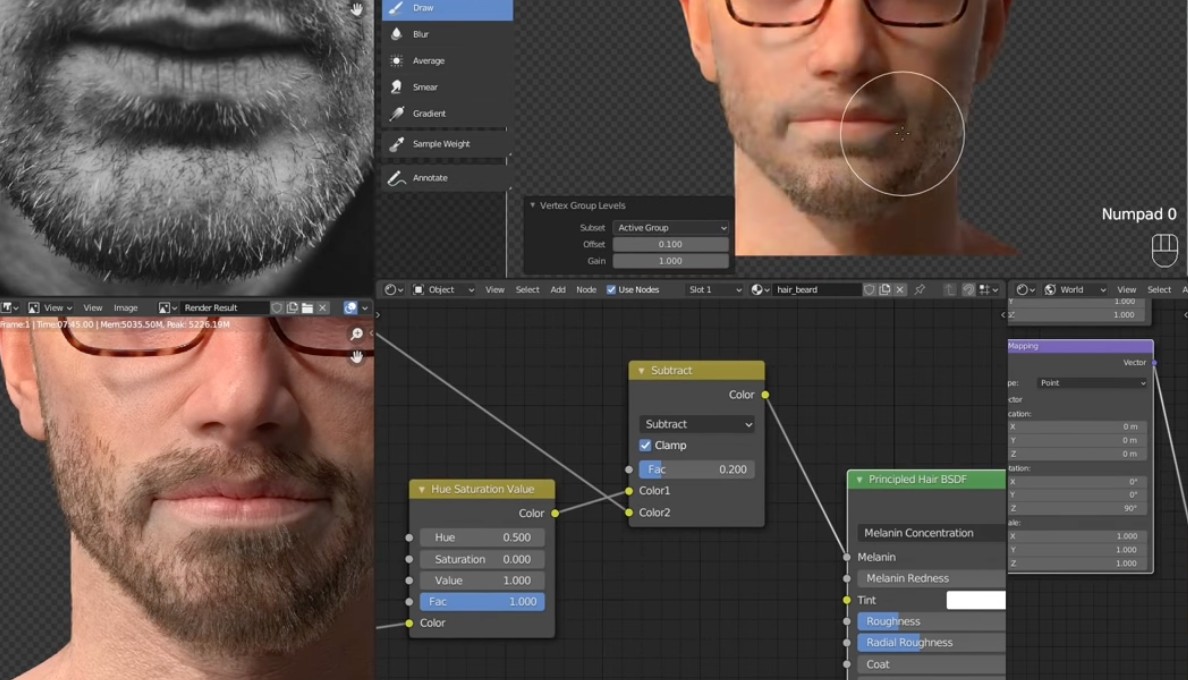Open the Add menu in node editor
This screenshot has height=680, width=1188.
point(558,290)
